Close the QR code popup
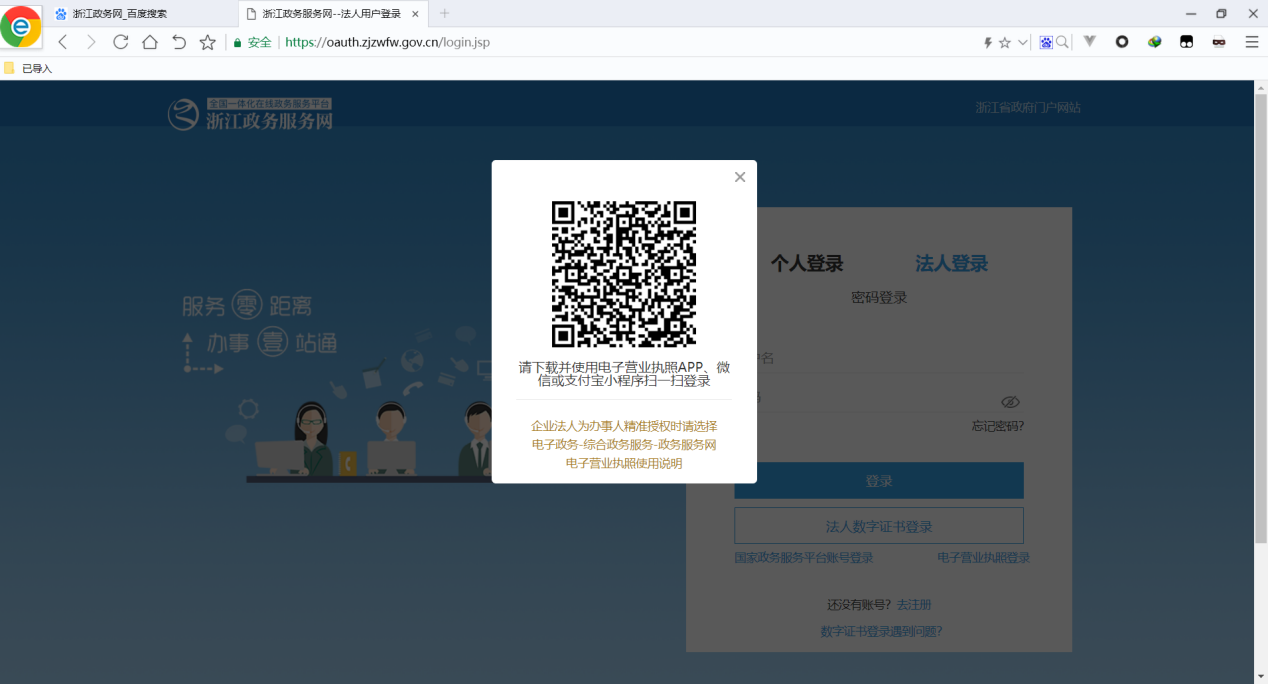 coord(740,177)
